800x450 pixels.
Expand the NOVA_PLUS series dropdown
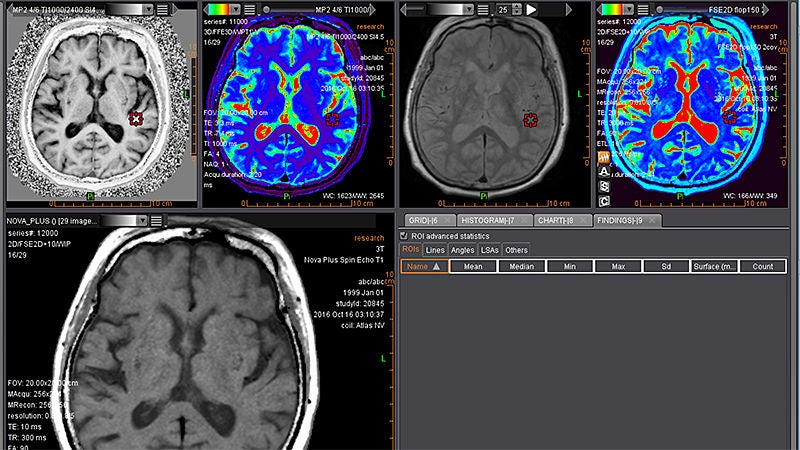point(142,220)
